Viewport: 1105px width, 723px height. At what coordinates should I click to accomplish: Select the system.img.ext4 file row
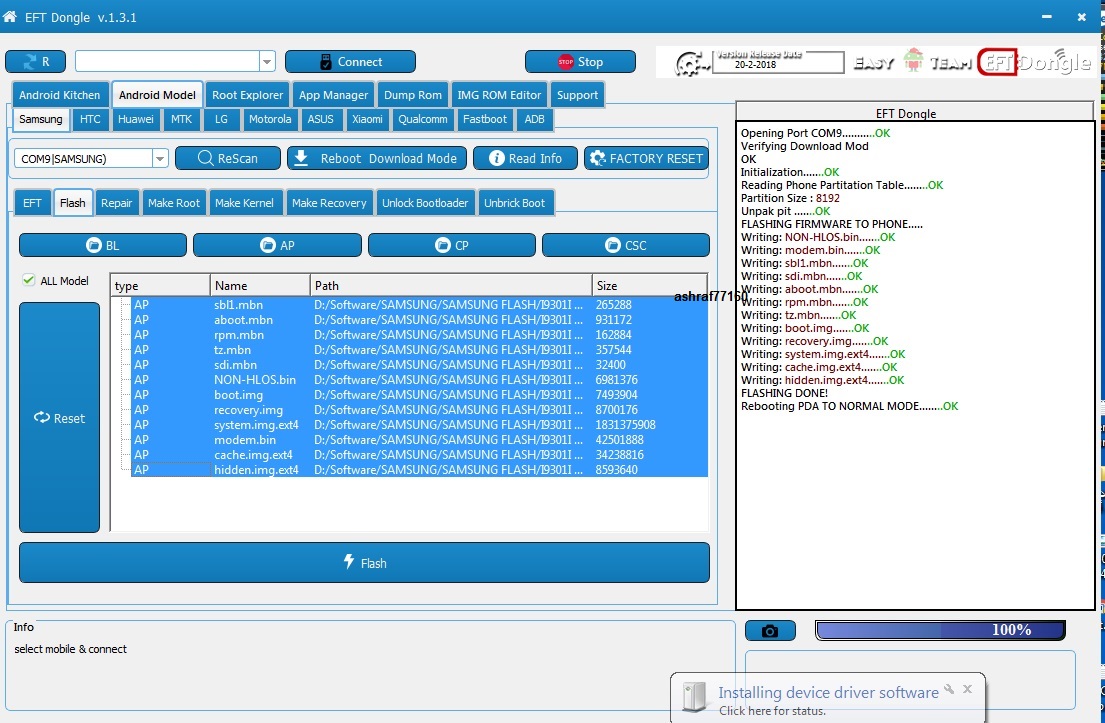coord(419,425)
